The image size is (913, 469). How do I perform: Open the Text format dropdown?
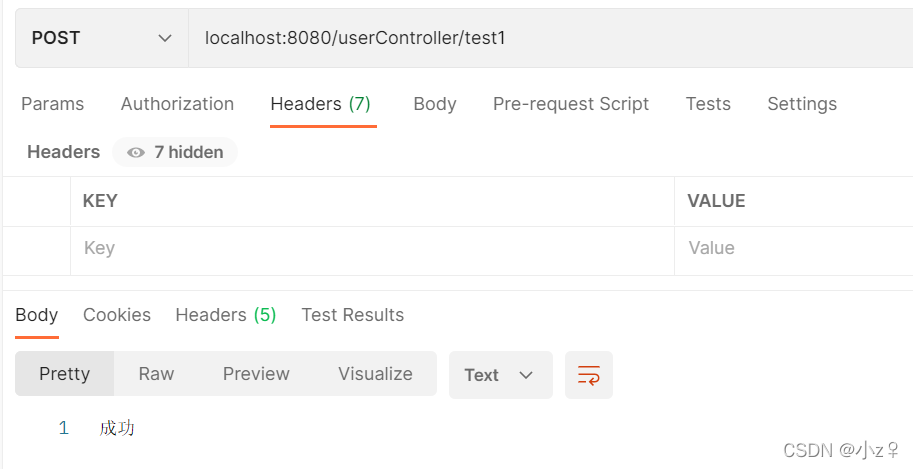pos(500,375)
